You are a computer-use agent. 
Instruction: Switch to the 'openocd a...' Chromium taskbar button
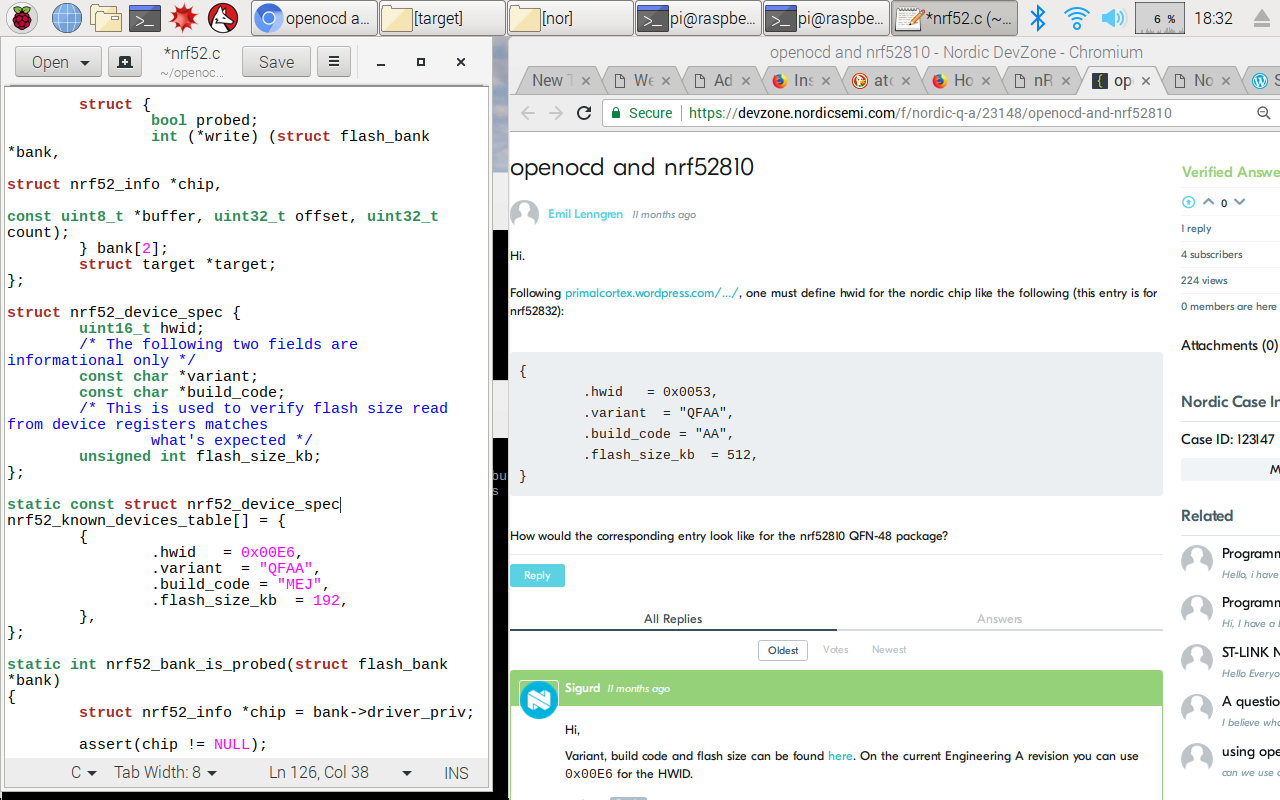(x=314, y=18)
